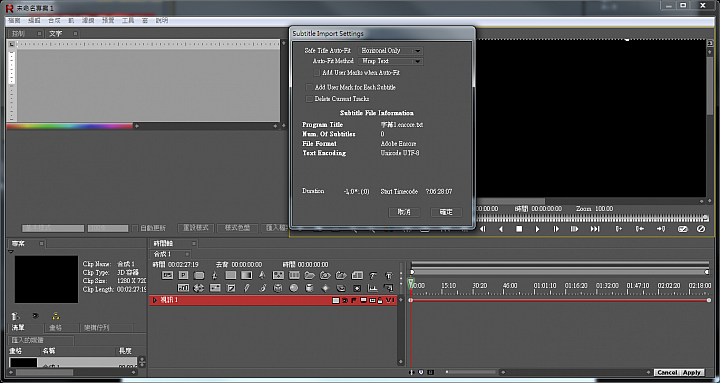Click the pen tool icon in timeline toolbar

pyautogui.click(x=246, y=288)
